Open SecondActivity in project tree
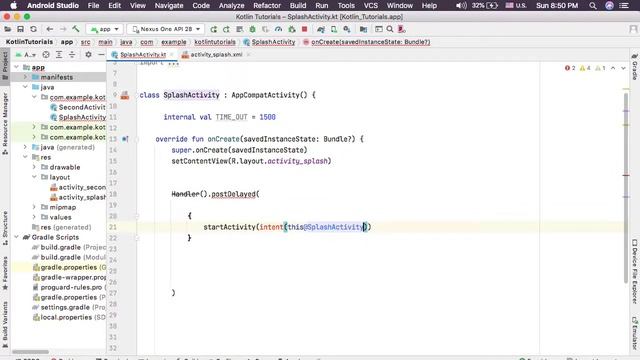Screen dimensions: 640x360 (x=78, y=107)
